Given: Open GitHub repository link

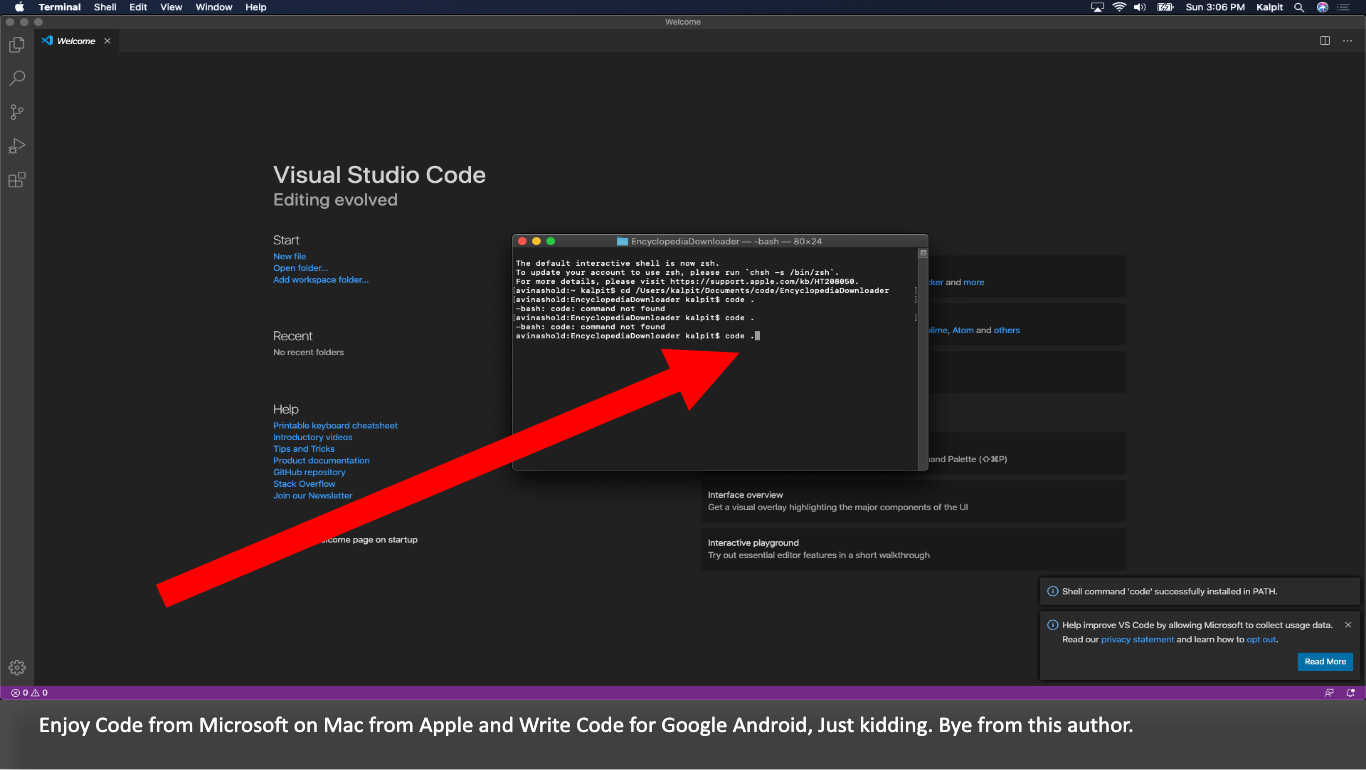Looking at the screenshot, I should 309,472.
